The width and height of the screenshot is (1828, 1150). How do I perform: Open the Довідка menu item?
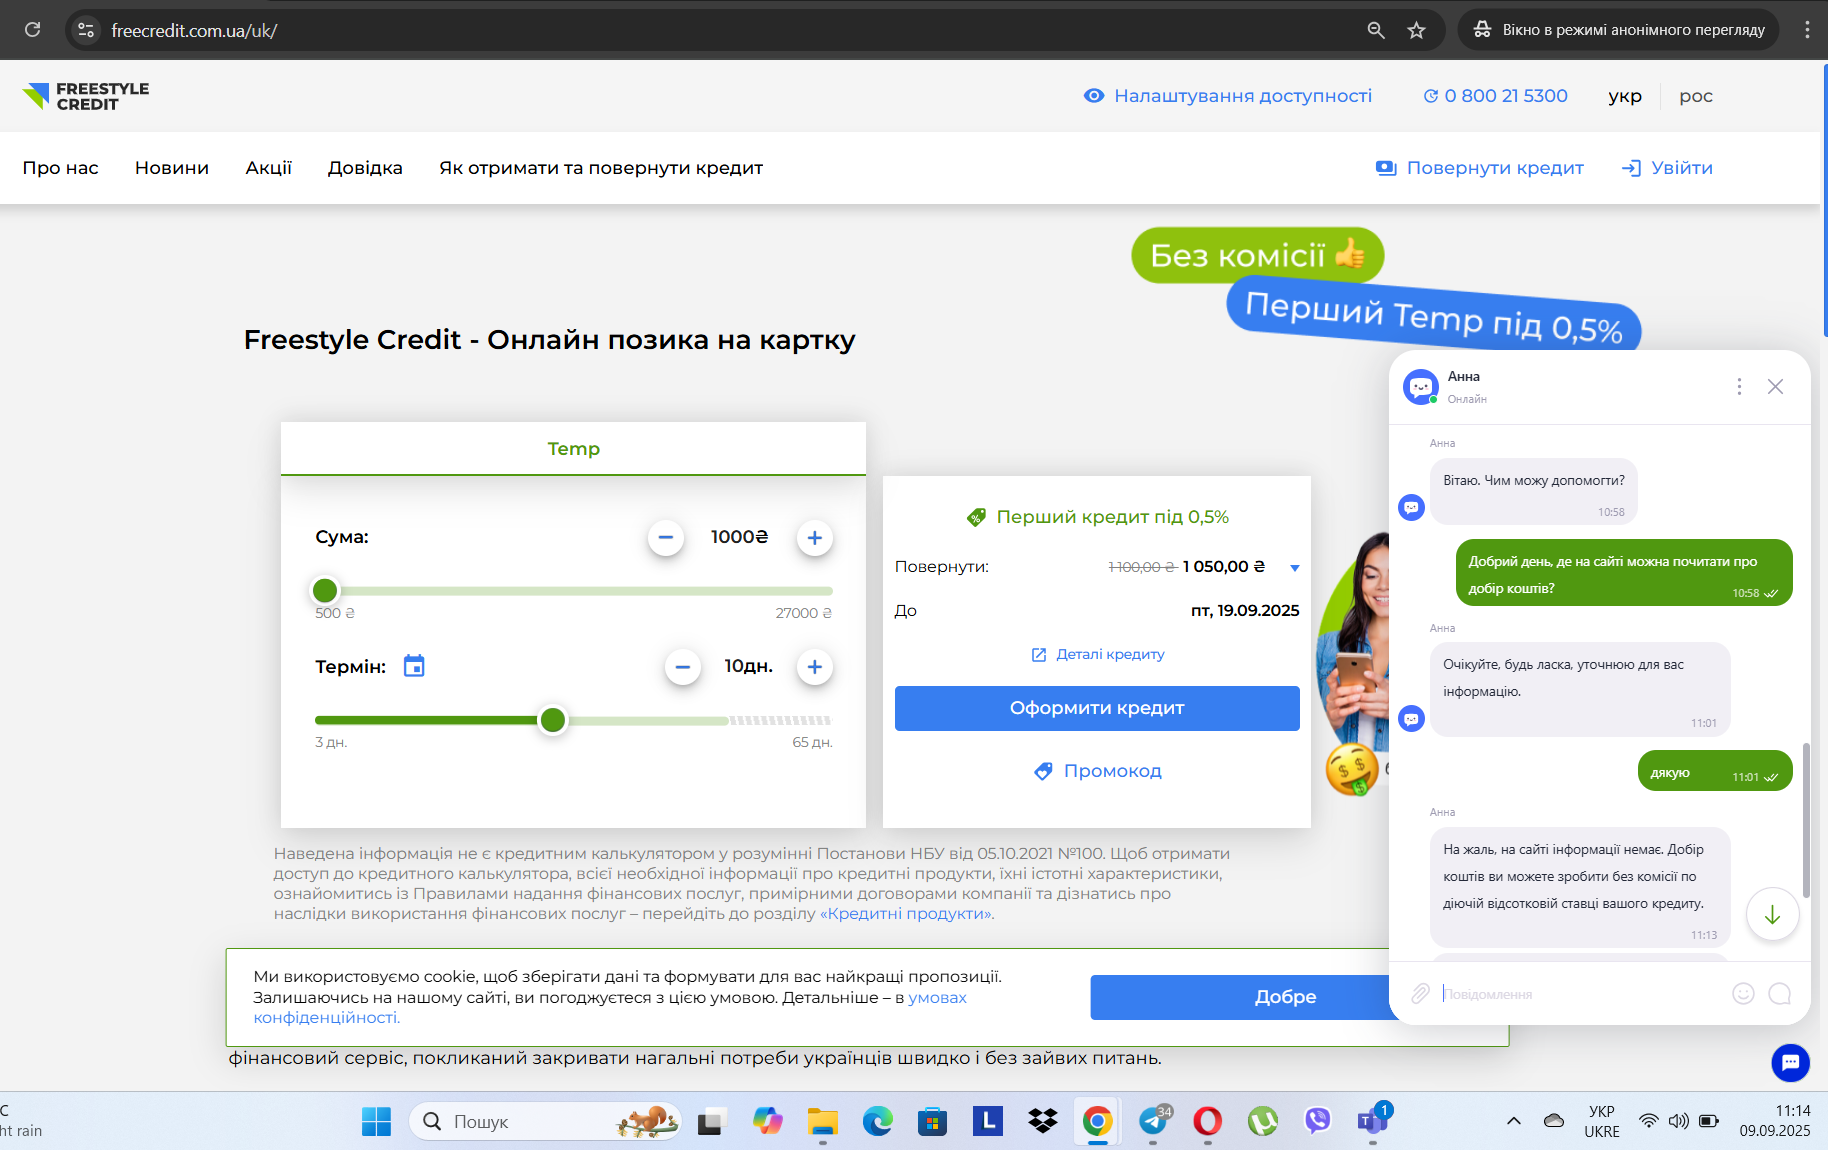(365, 168)
